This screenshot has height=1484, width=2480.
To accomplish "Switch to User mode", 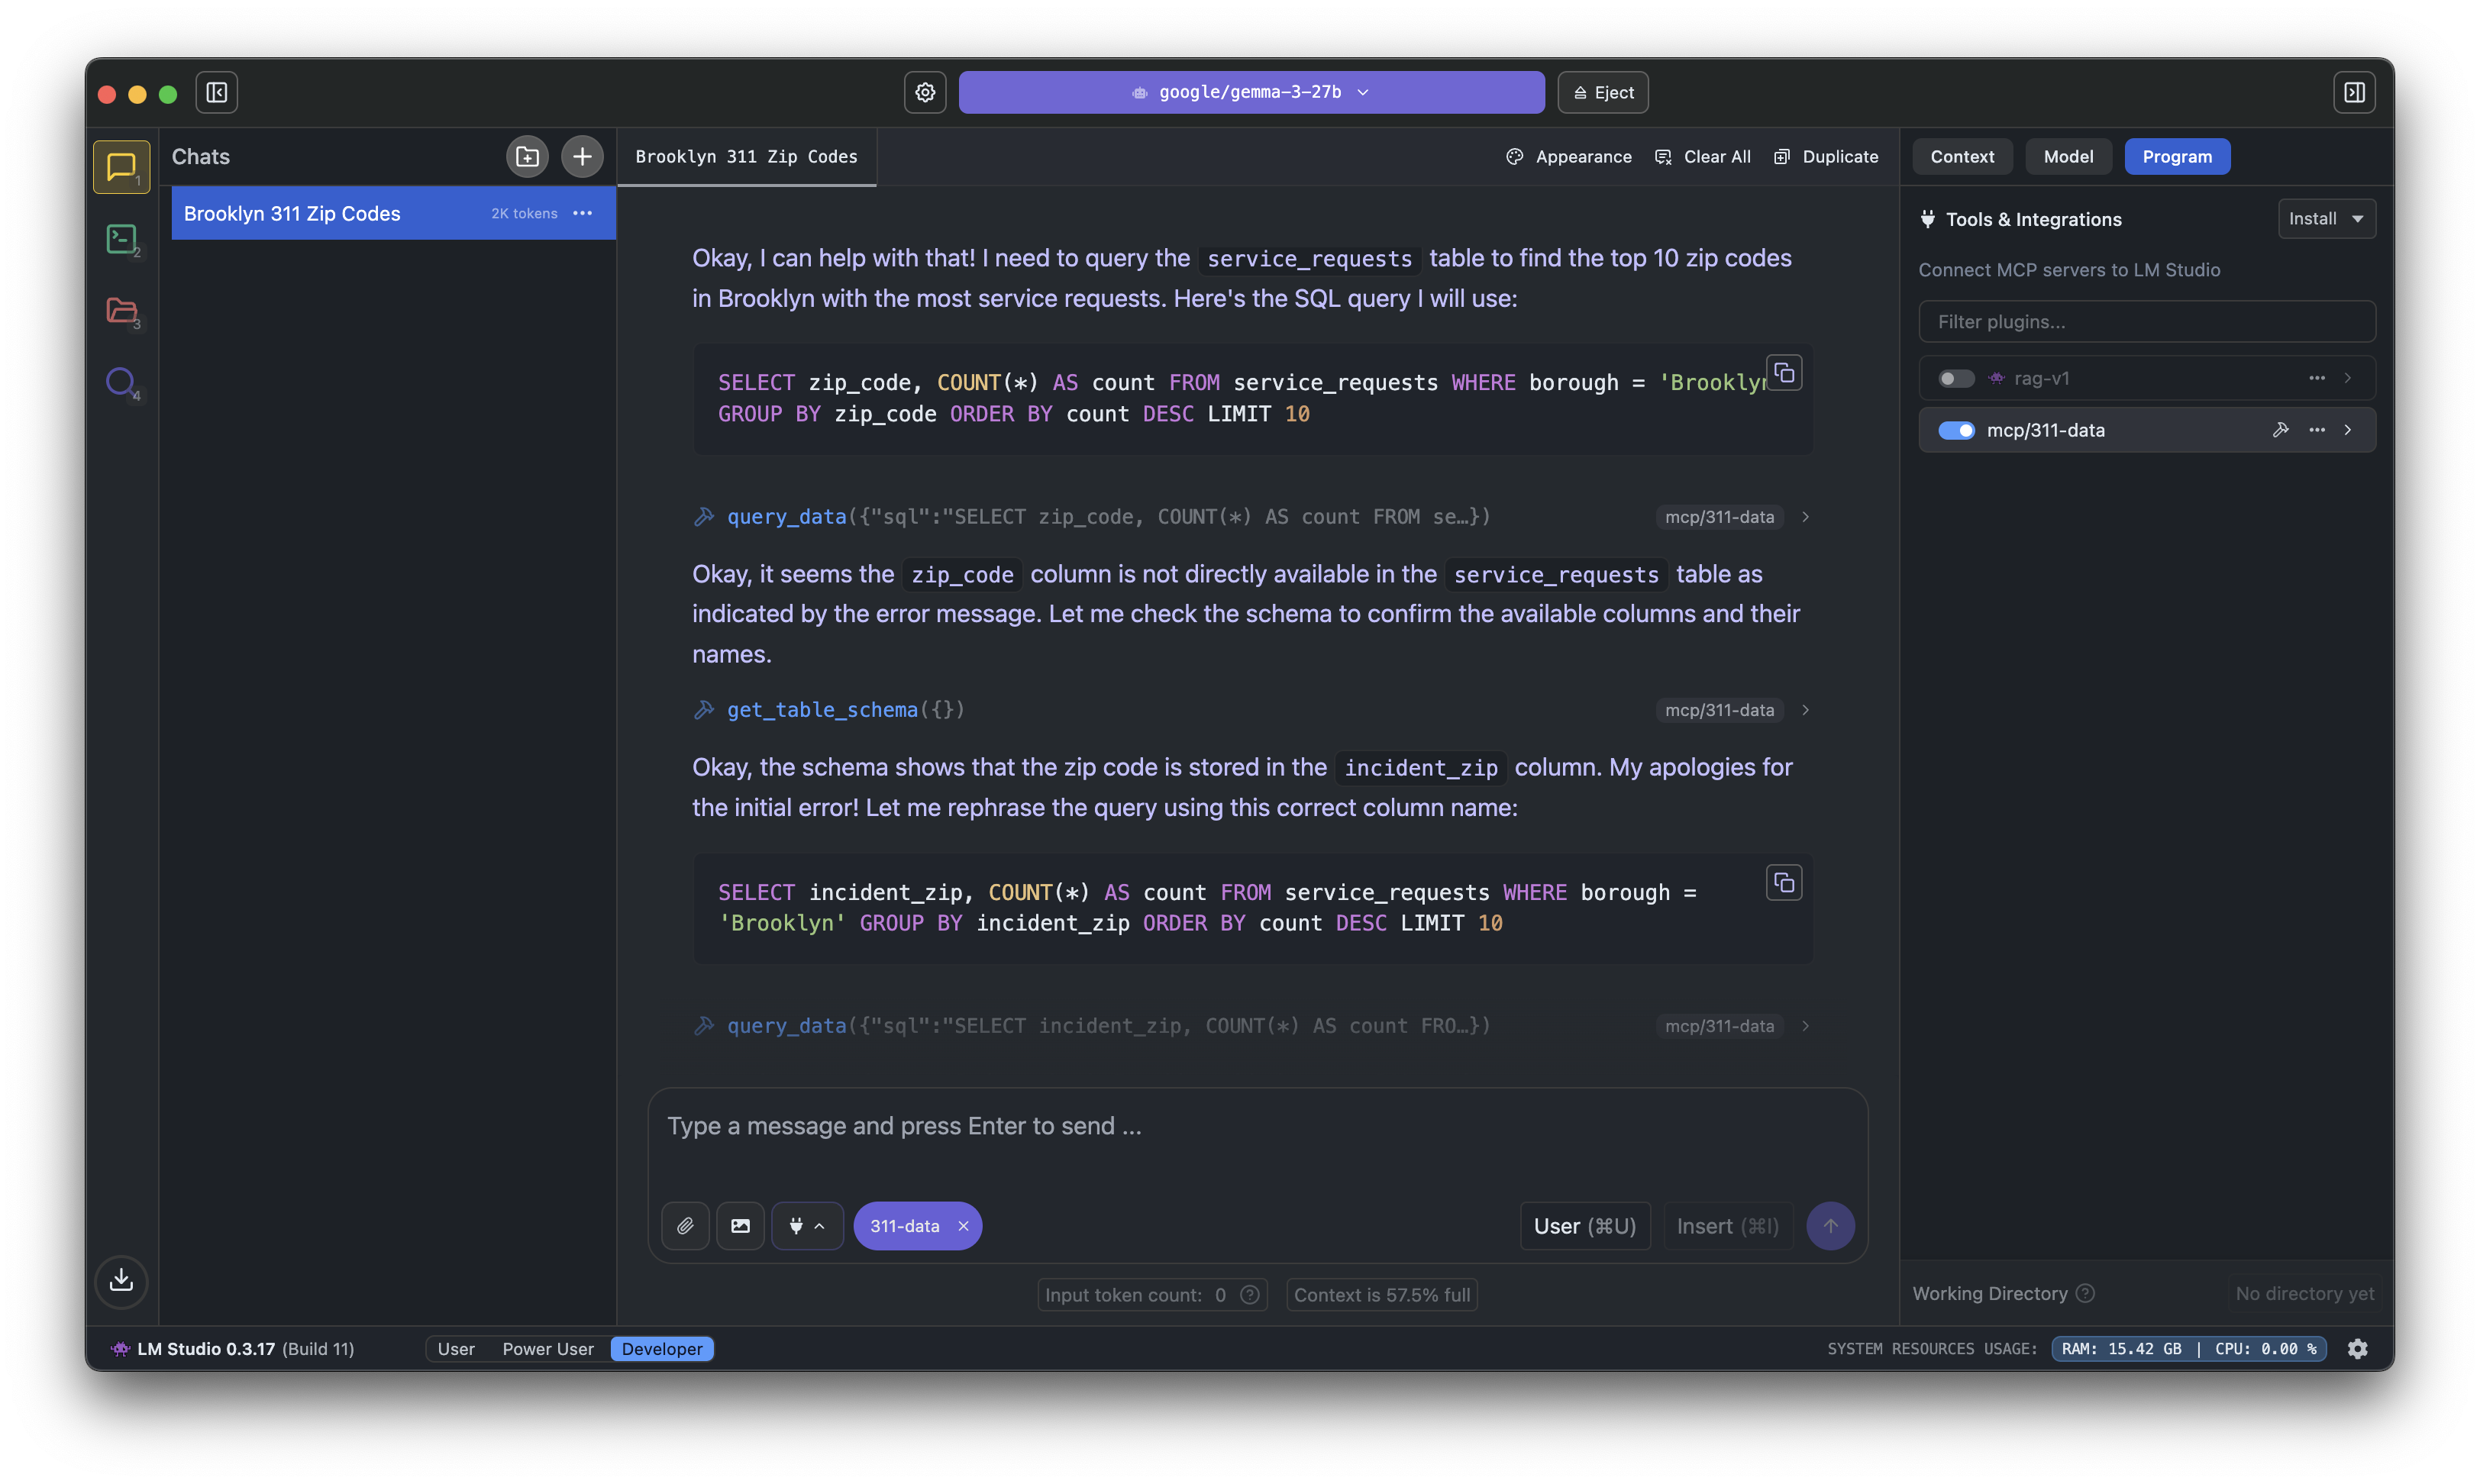I will pyautogui.click(x=456, y=1349).
